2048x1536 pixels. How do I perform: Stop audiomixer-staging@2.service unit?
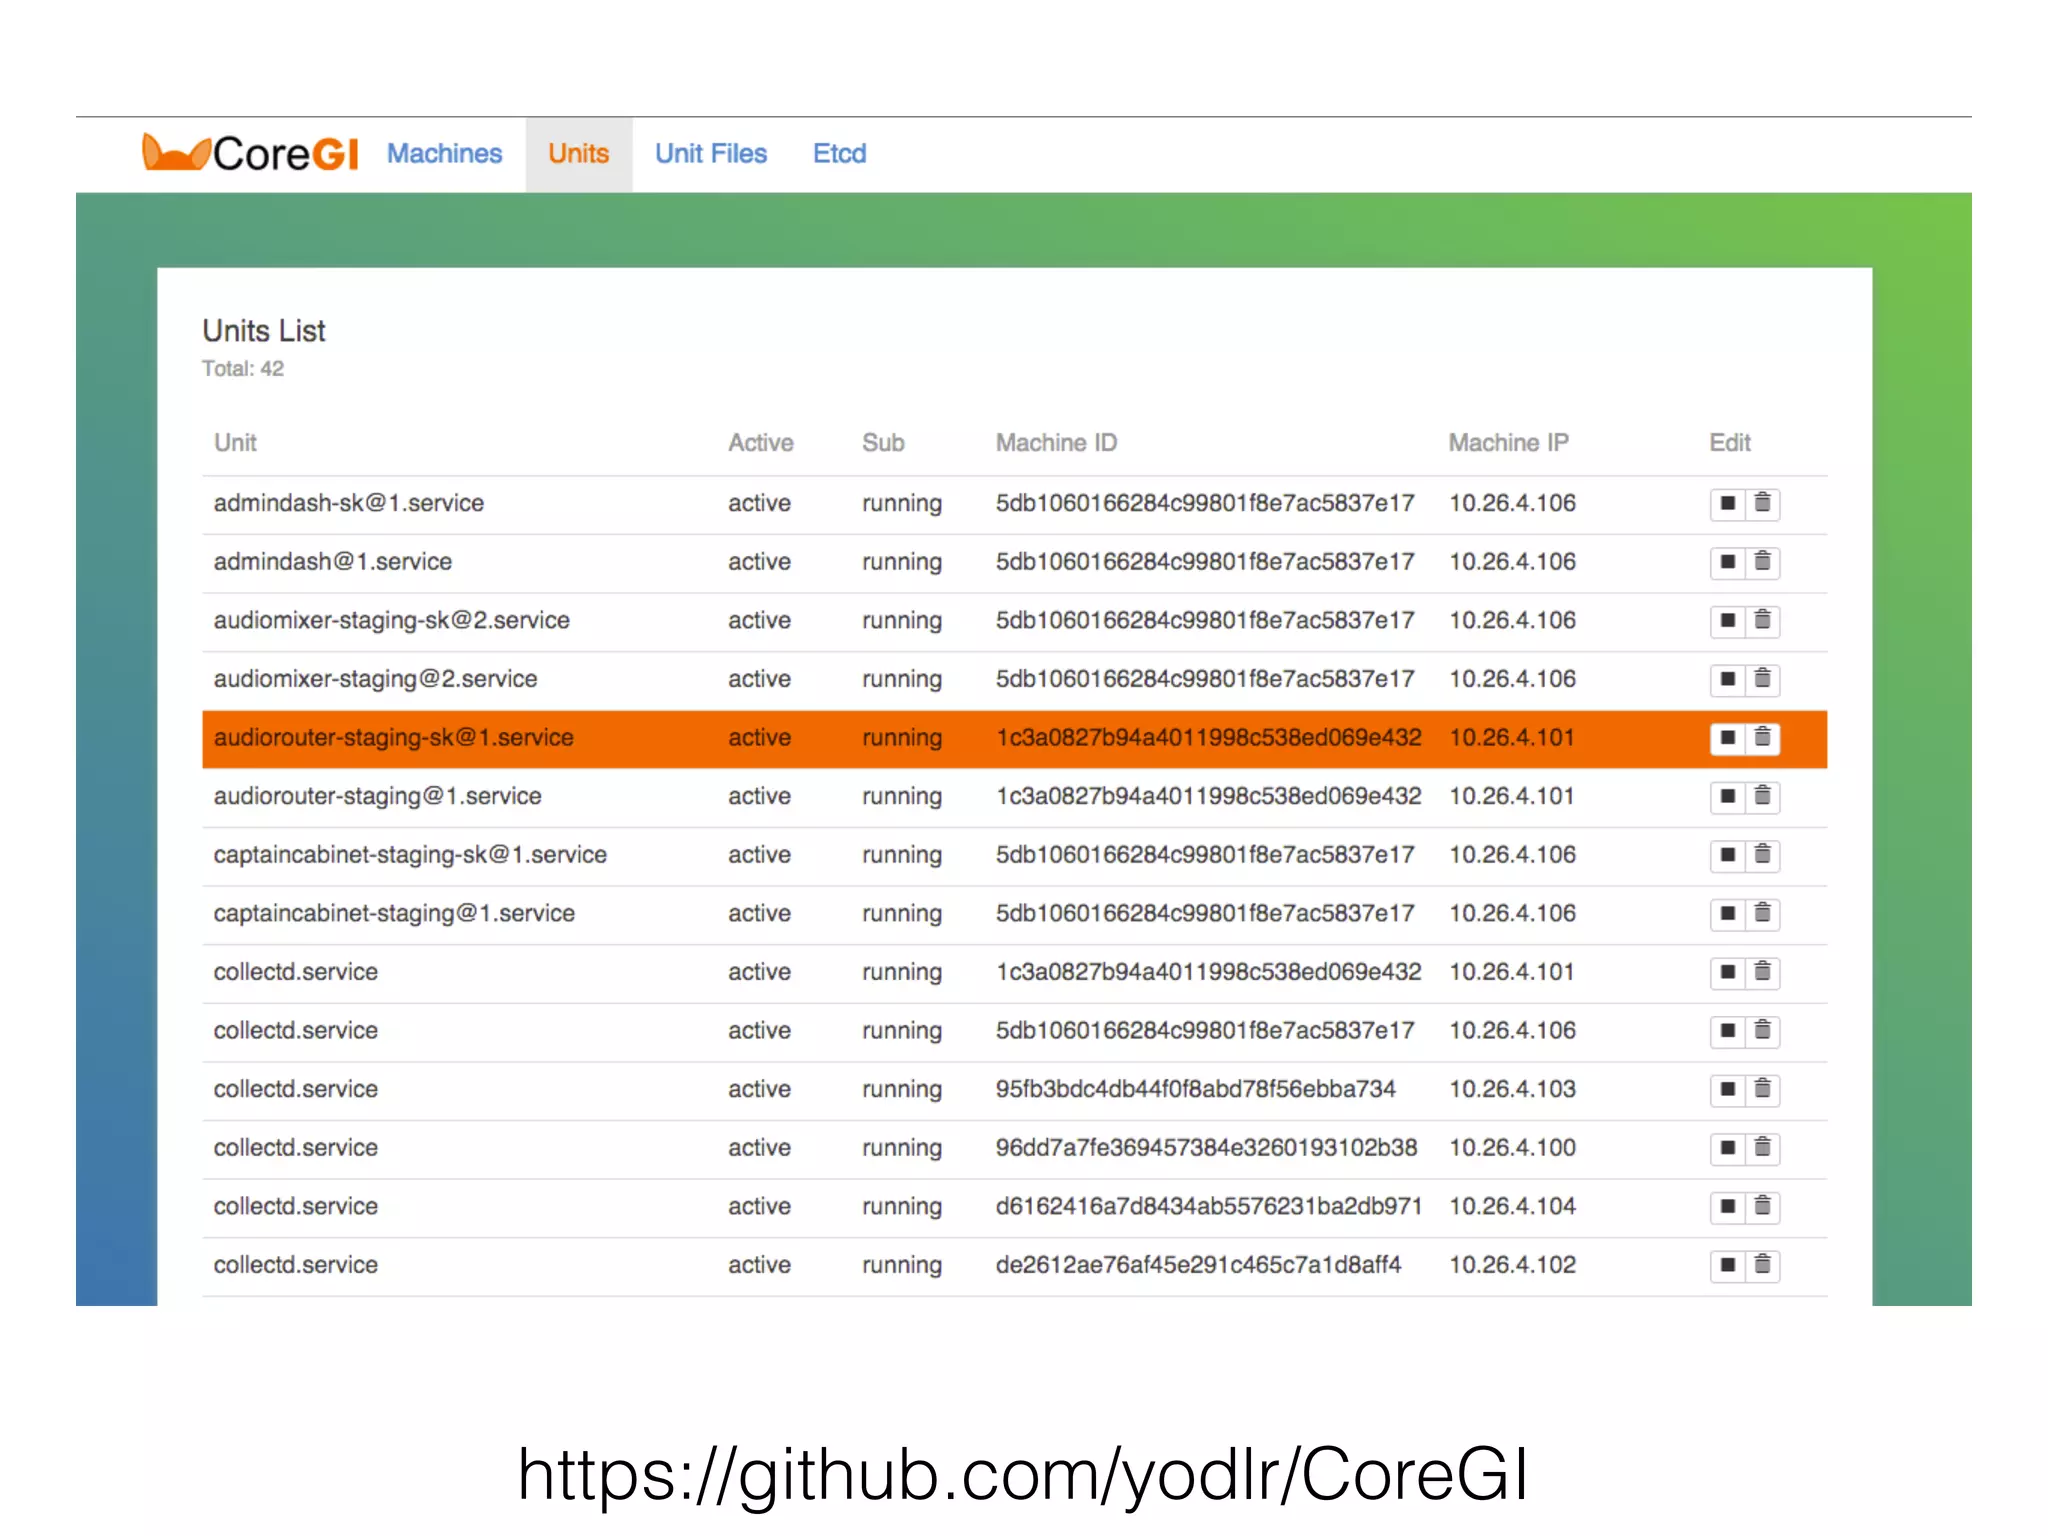(x=1727, y=679)
